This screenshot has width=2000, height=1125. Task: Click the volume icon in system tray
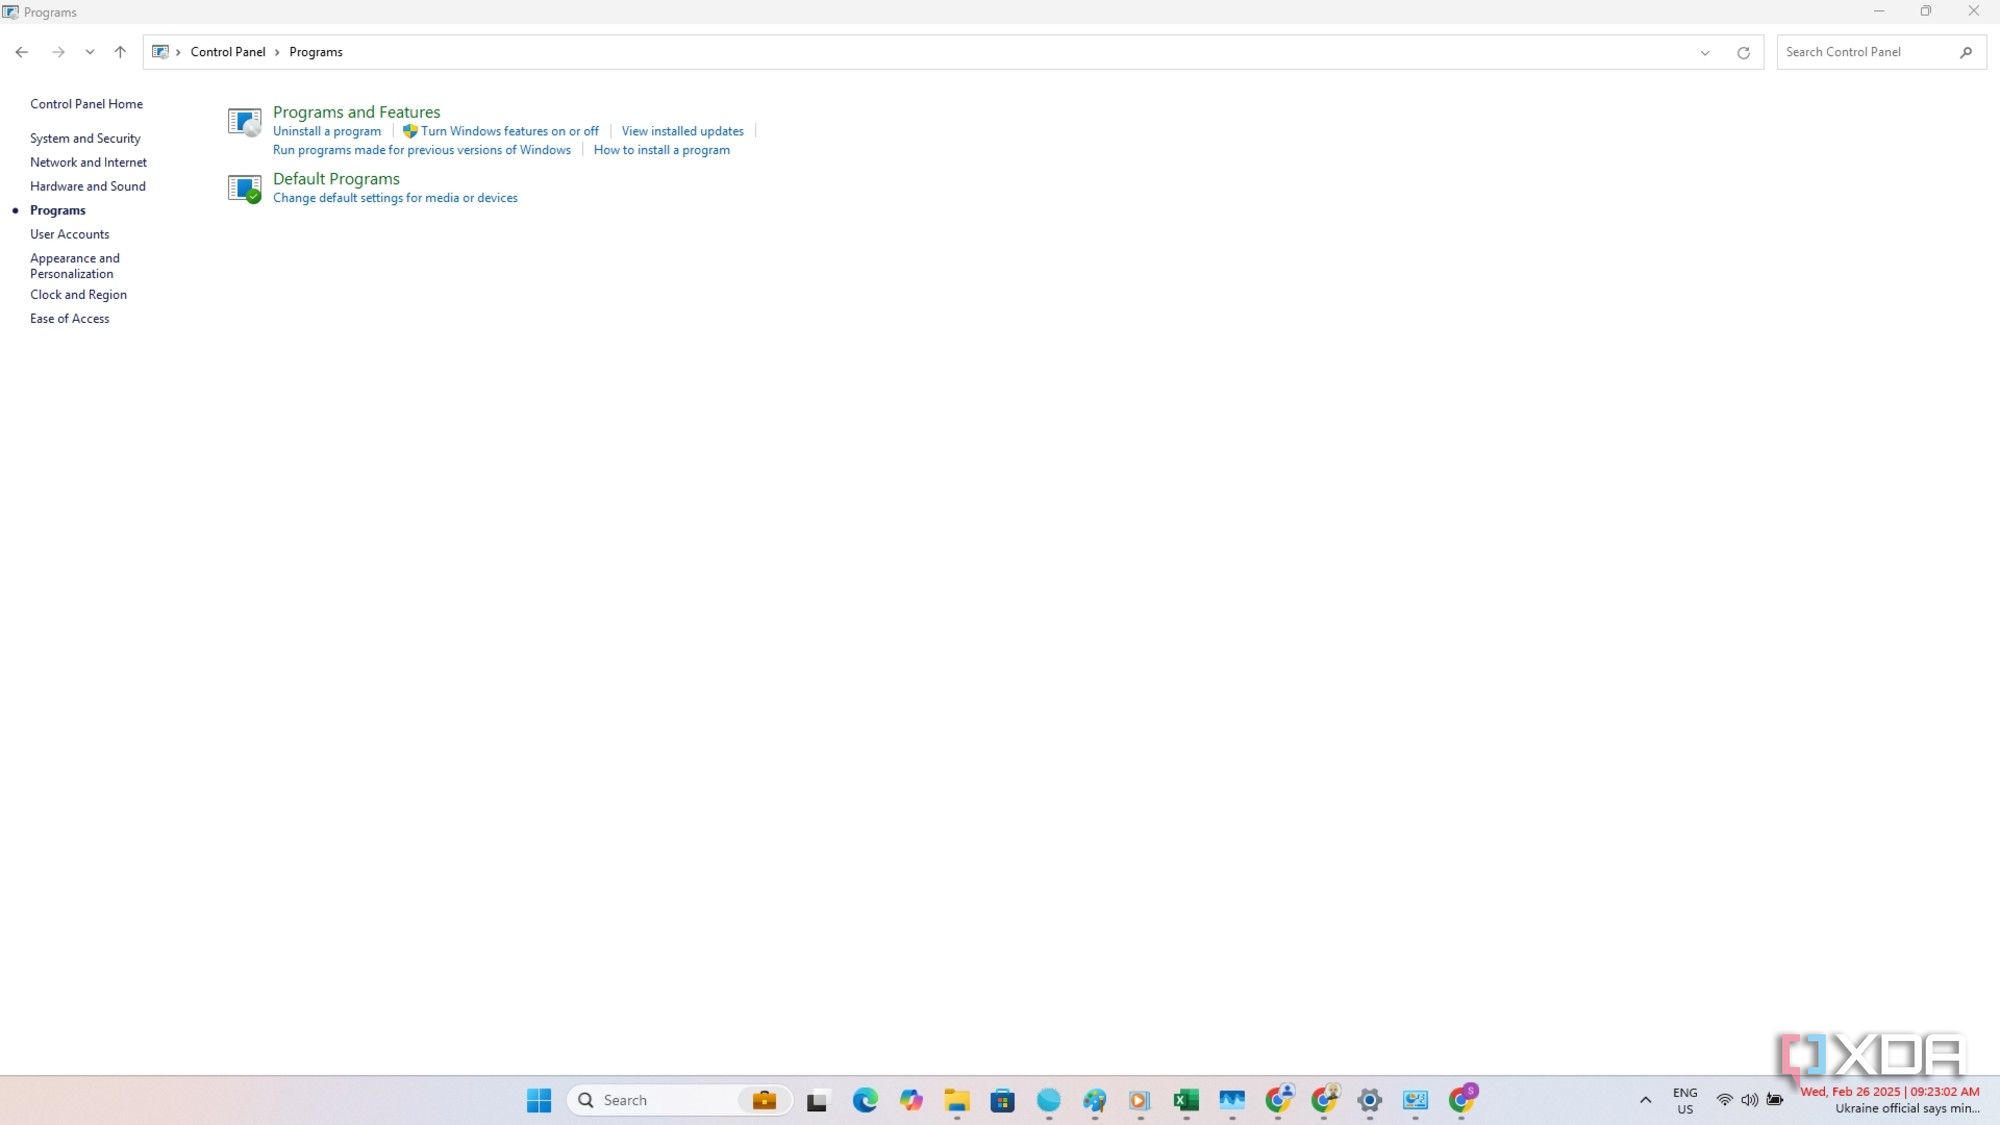1749,1100
